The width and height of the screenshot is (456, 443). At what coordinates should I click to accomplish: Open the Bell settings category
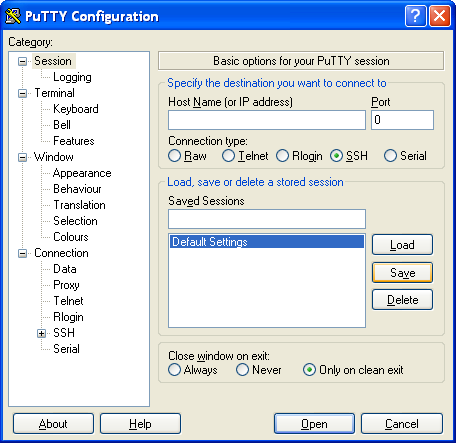point(62,125)
